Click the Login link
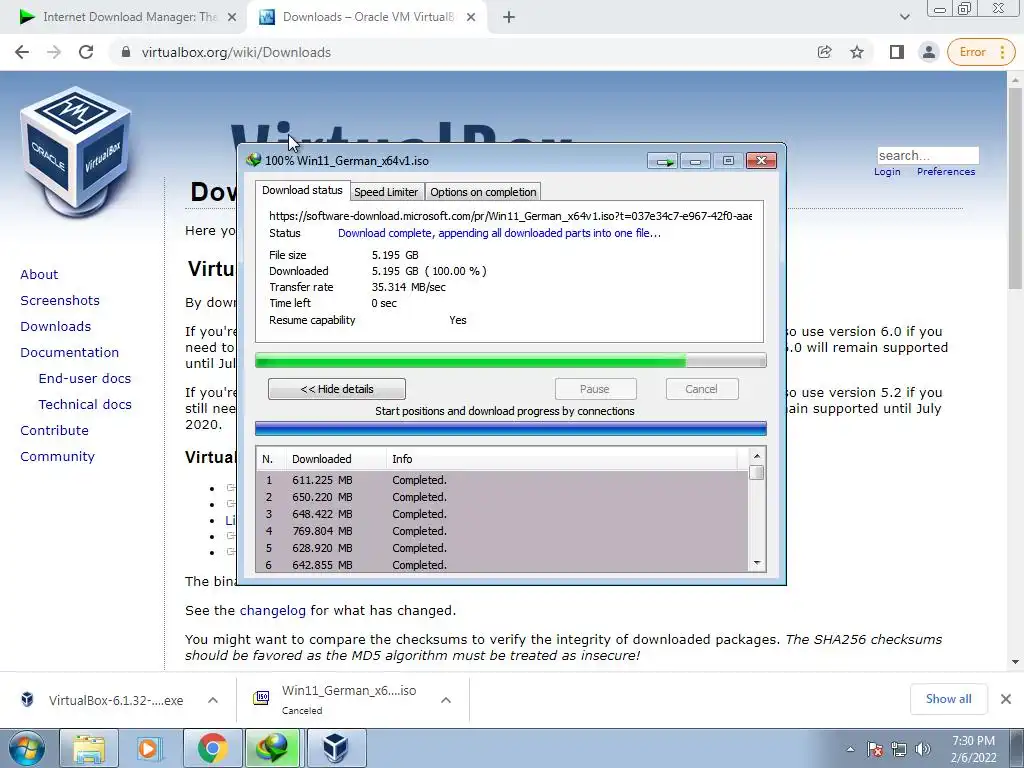1024x768 pixels. 888,172
